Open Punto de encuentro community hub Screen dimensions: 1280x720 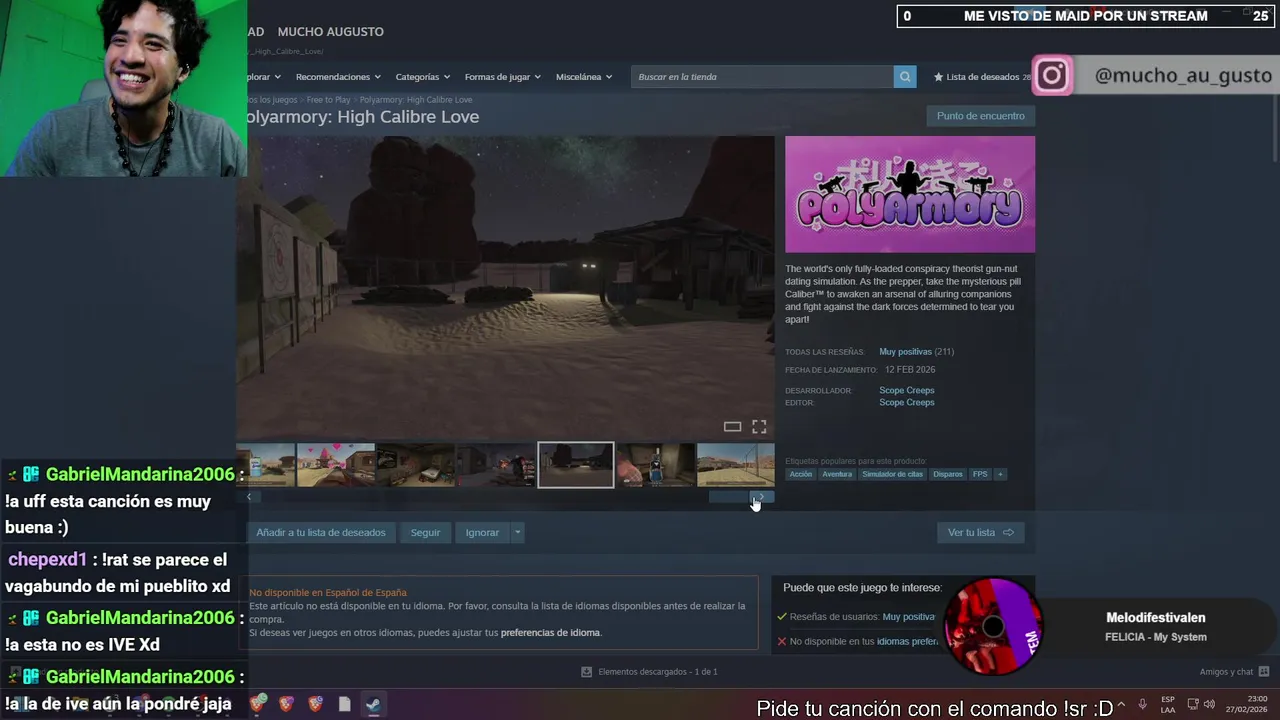pyautogui.click(x=980, y=116)
